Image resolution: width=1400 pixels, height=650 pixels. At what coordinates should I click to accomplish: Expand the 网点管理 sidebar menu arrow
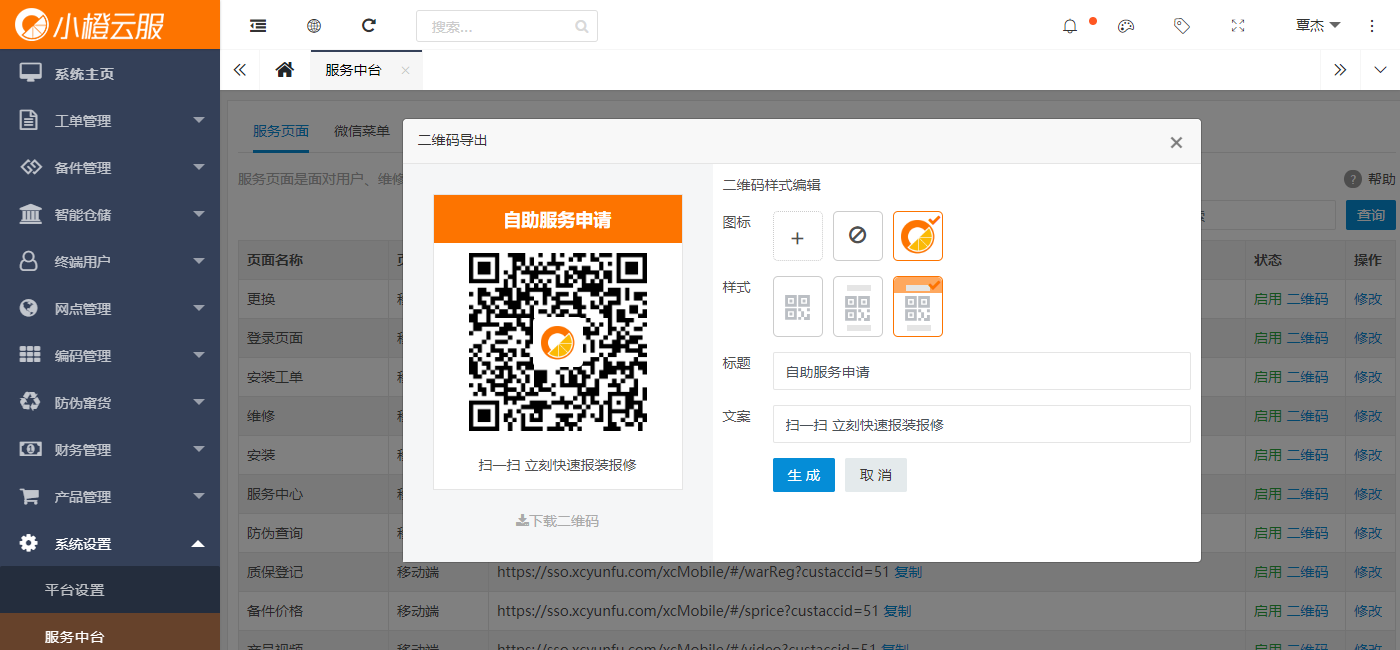tap(198, 308)
